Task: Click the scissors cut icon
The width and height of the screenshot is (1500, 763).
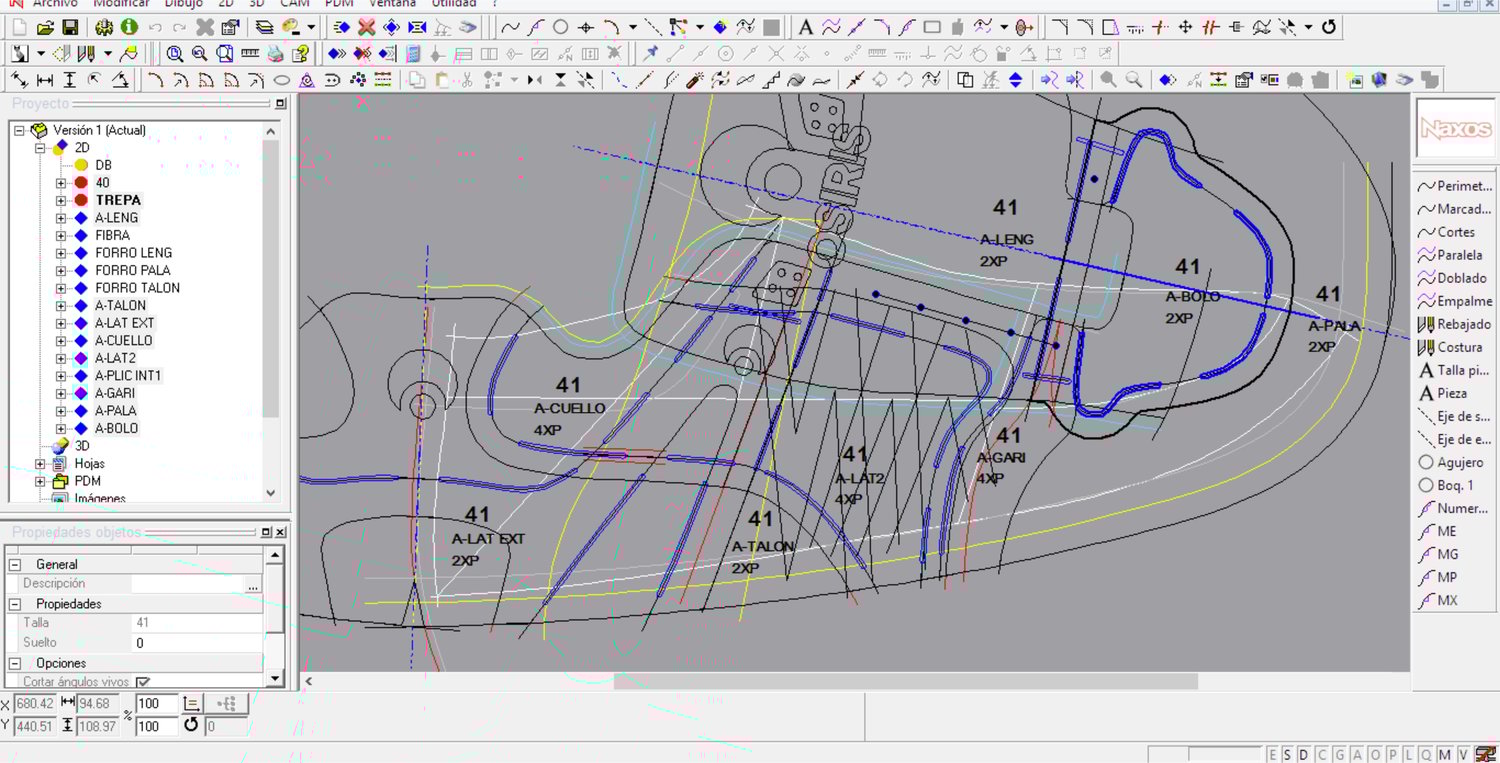Action: point(466,80)
